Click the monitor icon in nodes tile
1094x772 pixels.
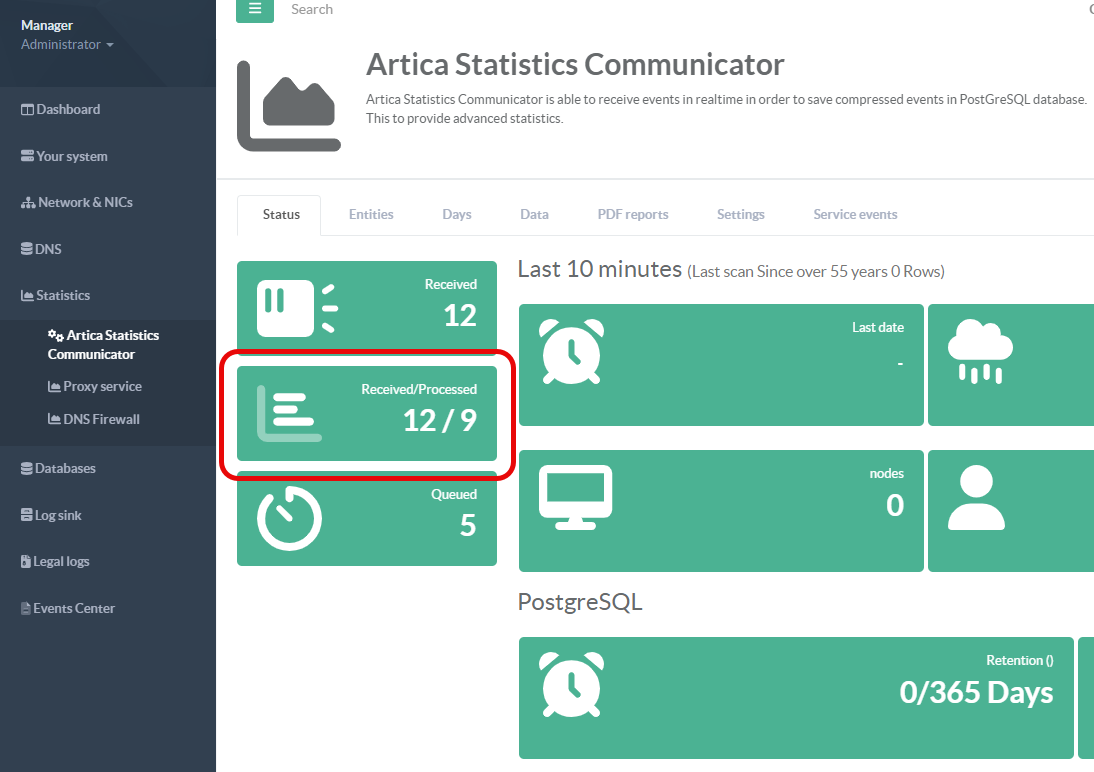(x=575, y=497)
